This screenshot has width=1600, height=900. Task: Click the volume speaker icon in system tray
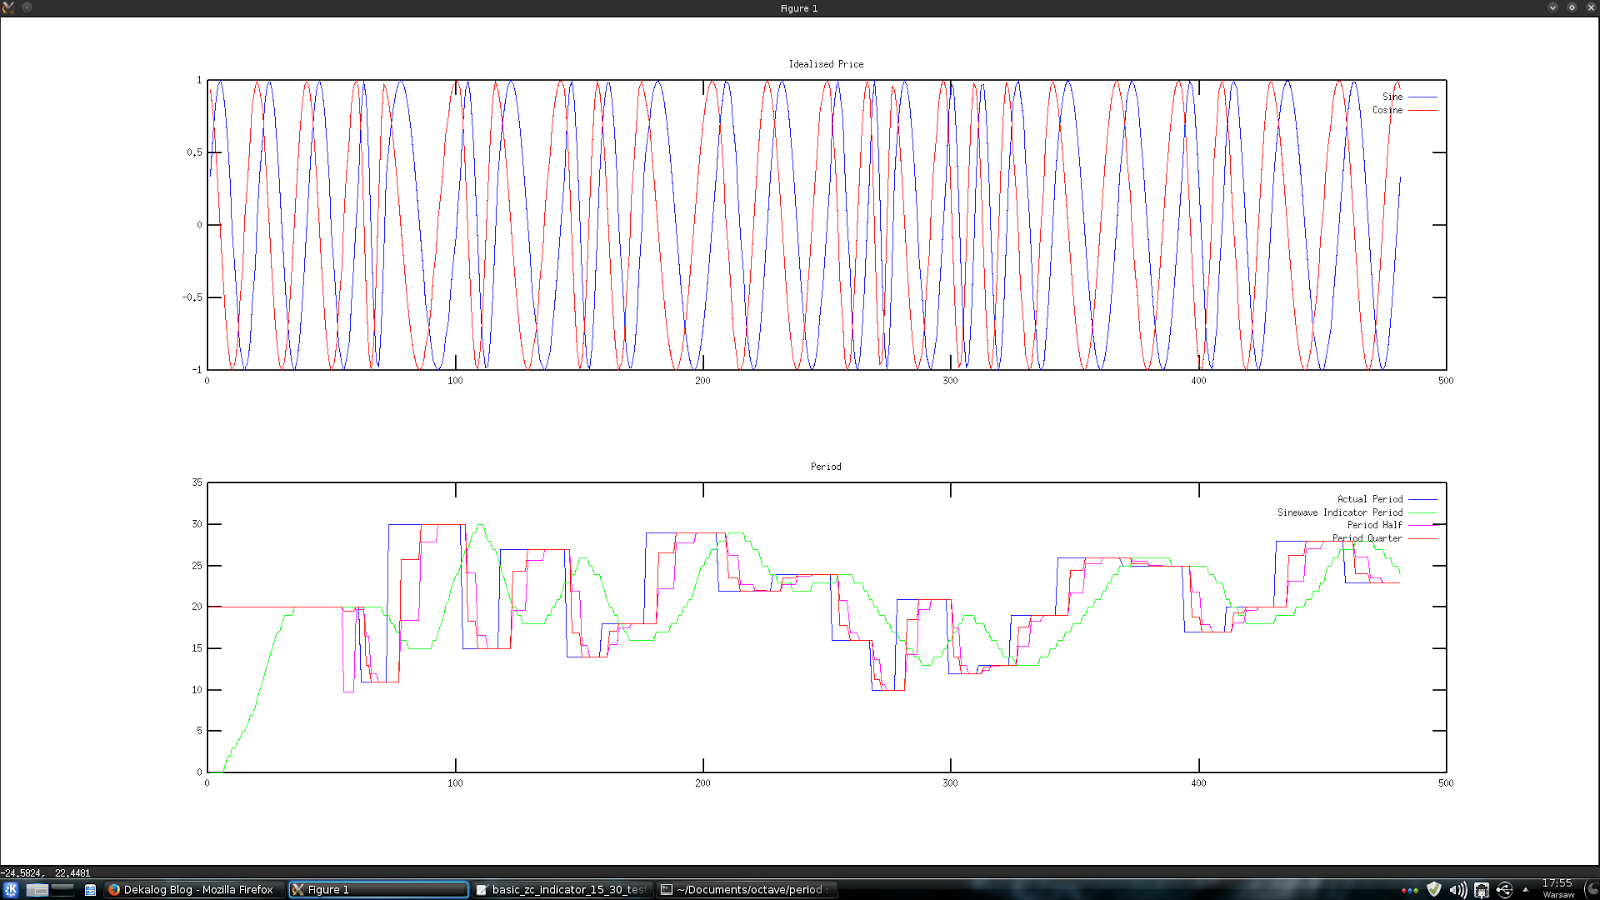pyautogui.click(x=1457, y=888)
